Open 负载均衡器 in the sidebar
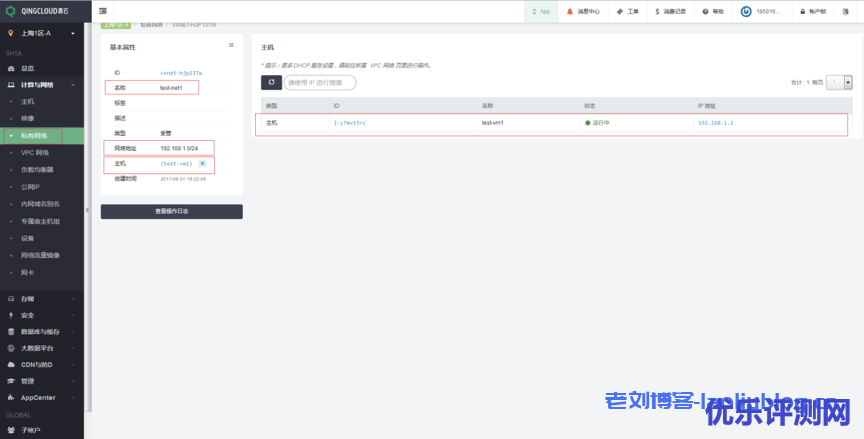Image resolution: width=864 pixels, height=439 pixels. [x=37, y=170]
